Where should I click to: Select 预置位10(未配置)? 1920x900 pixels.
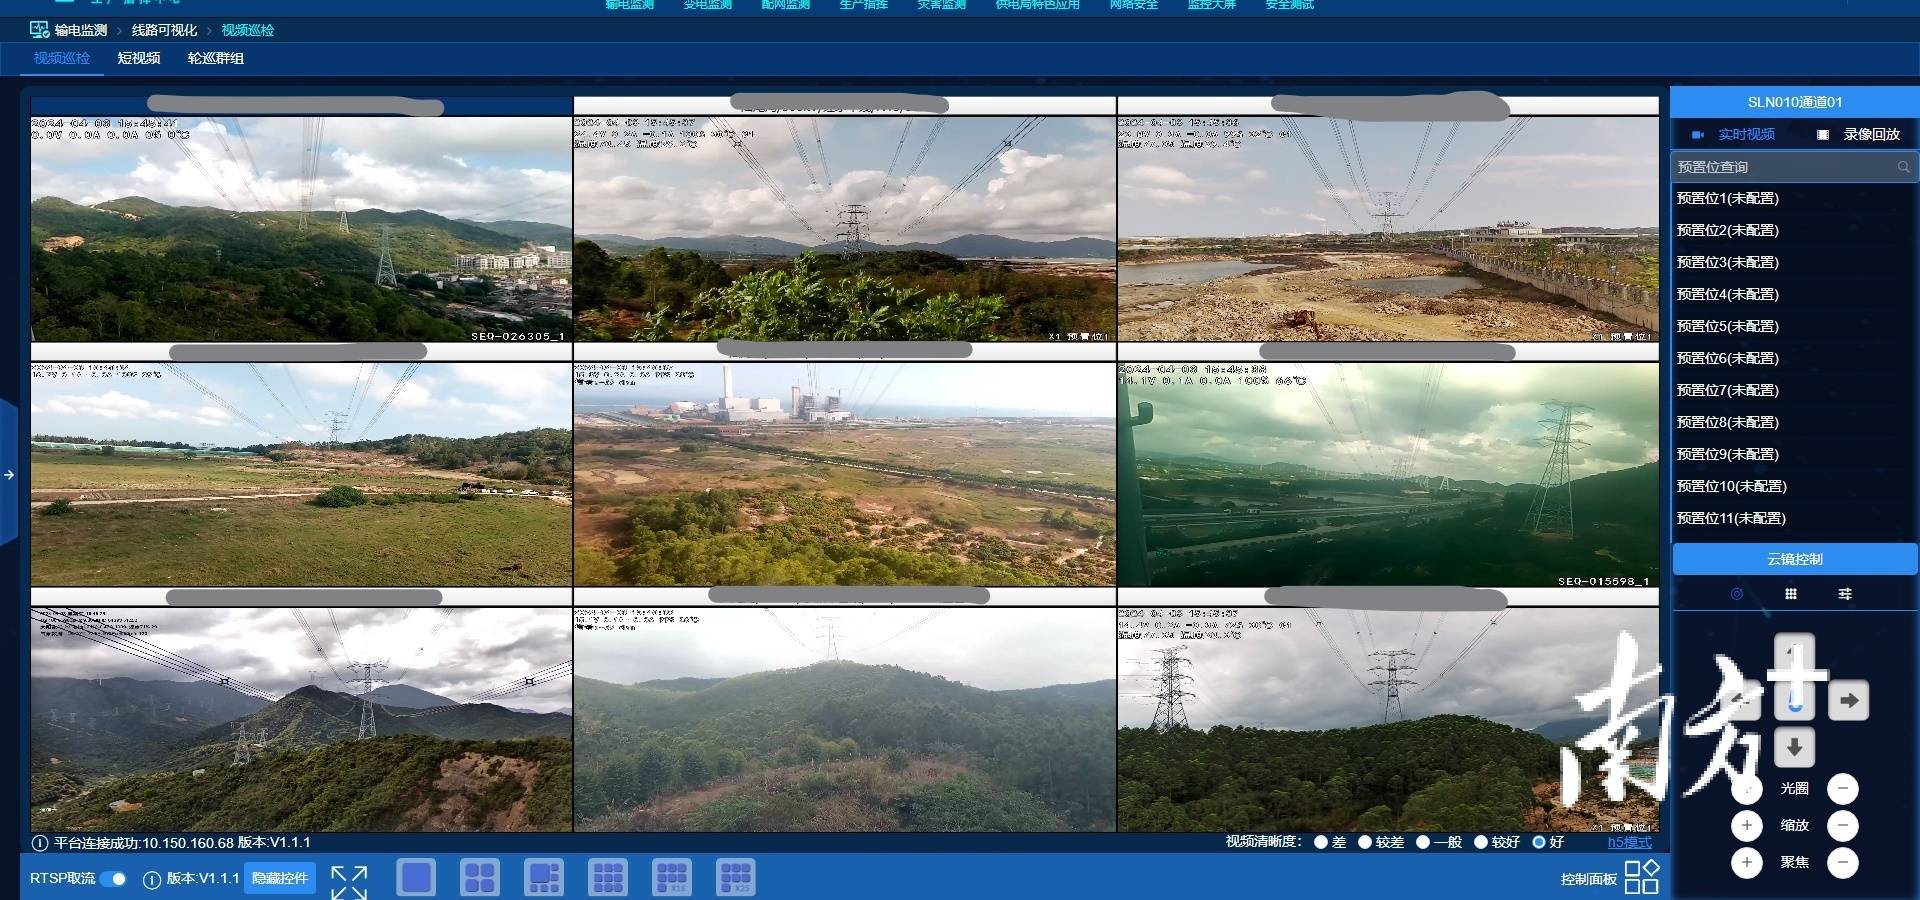[x=1732, y=486]
